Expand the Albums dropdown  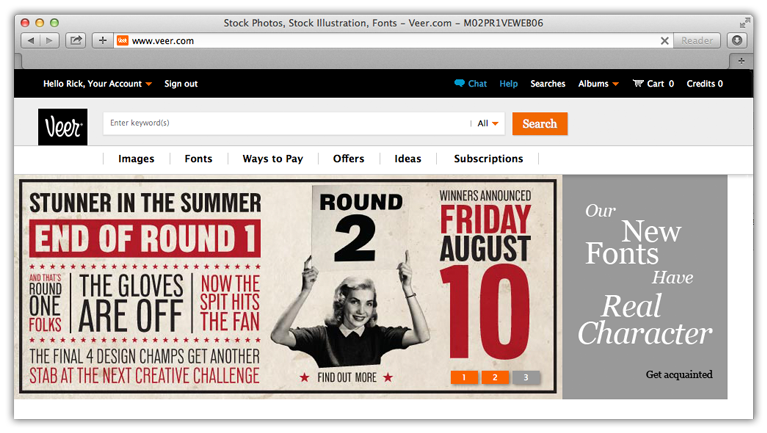pos(598,84)
